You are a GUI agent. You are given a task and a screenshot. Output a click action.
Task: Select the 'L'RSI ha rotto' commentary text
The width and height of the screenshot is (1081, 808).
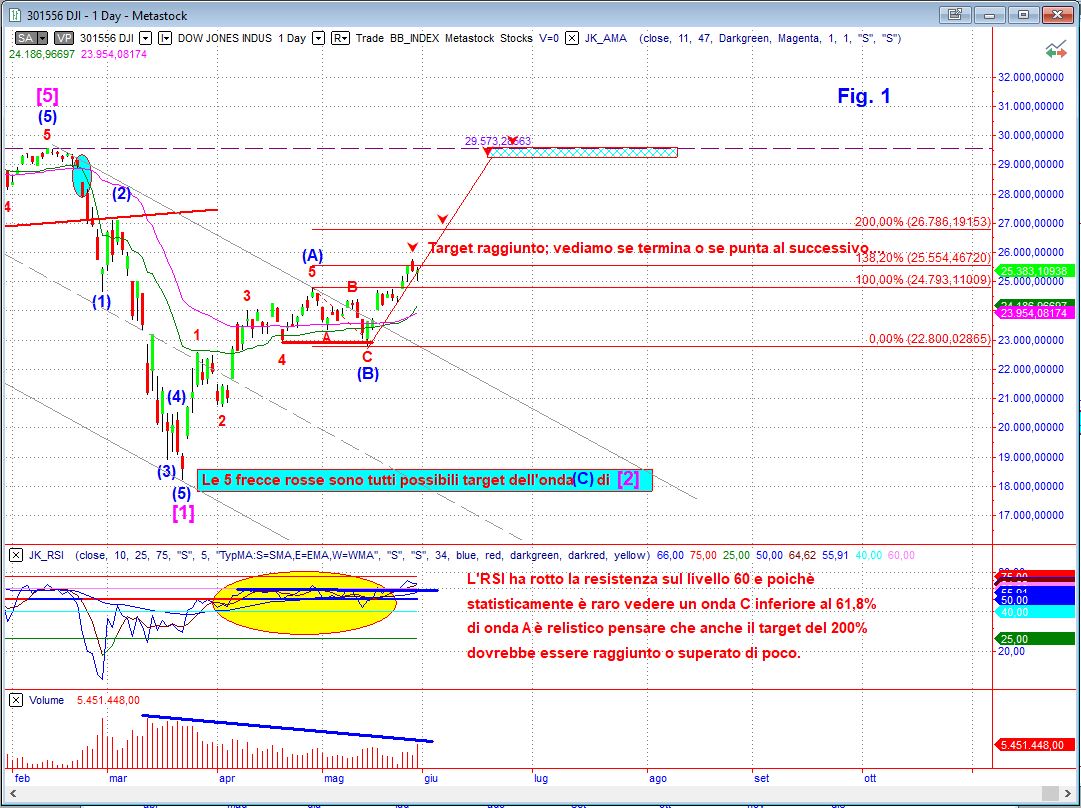(x=671, y=616)
